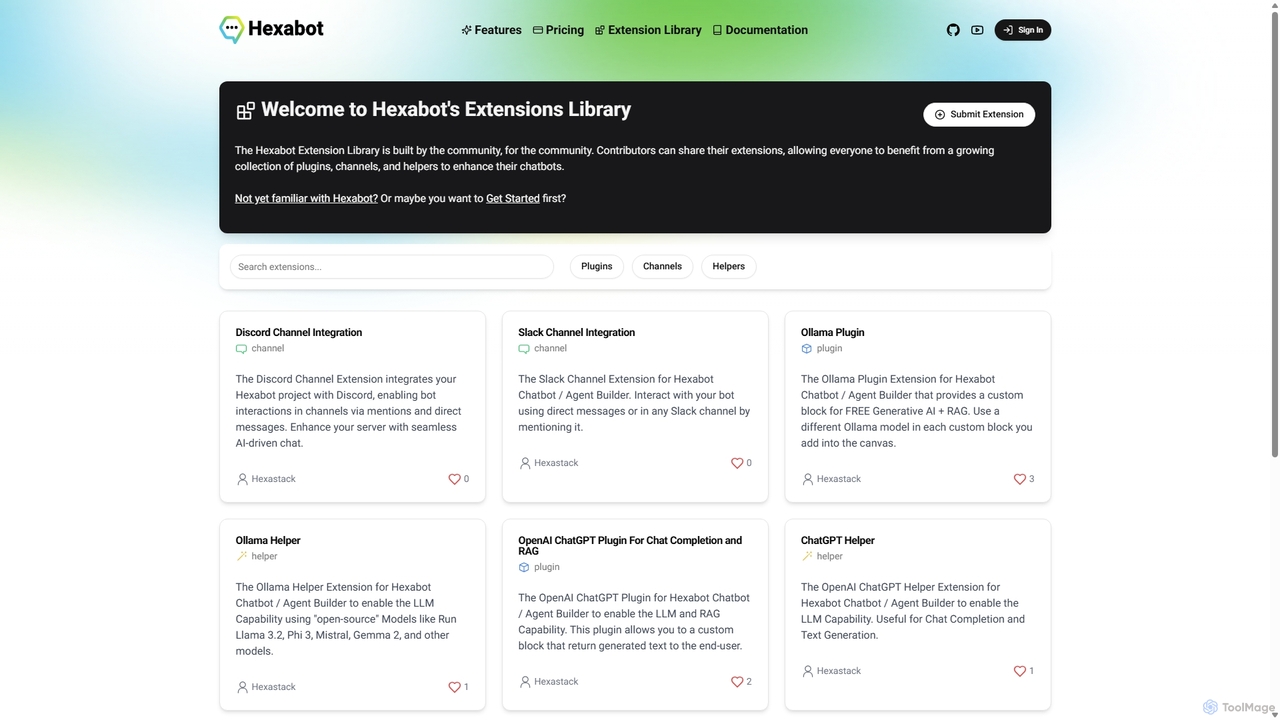Follow the 'Not yet familiar with Hexabot?' link
This screenshot has width=1280, height=720.
point(306,199)
